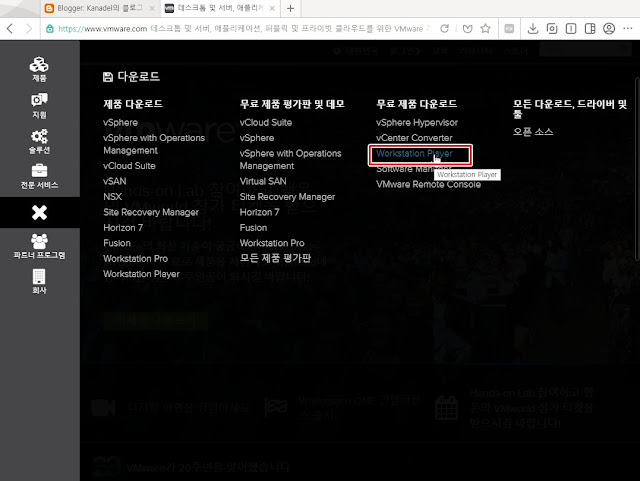
Task: Open the 전문 서비스 briefcase icon
Action: coord(39,176)
